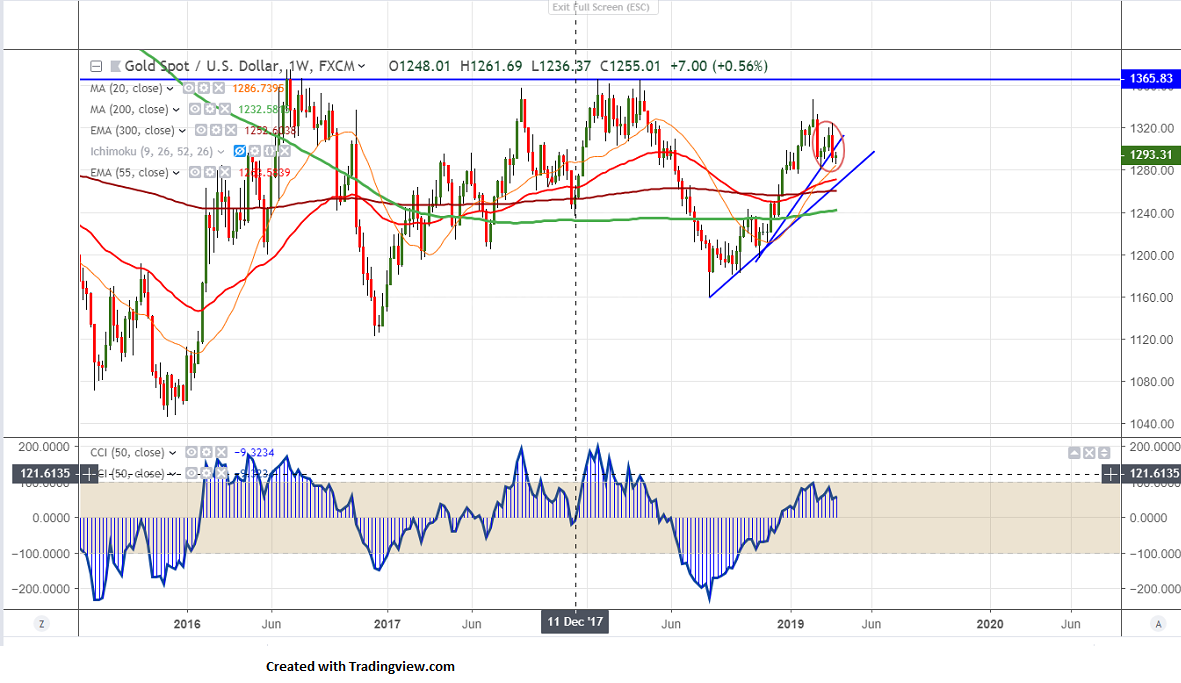The height and width of the screenshot is (683, 1181).
Task: Remove MA (20, close) indicator with X
Action: coord(218,88)
